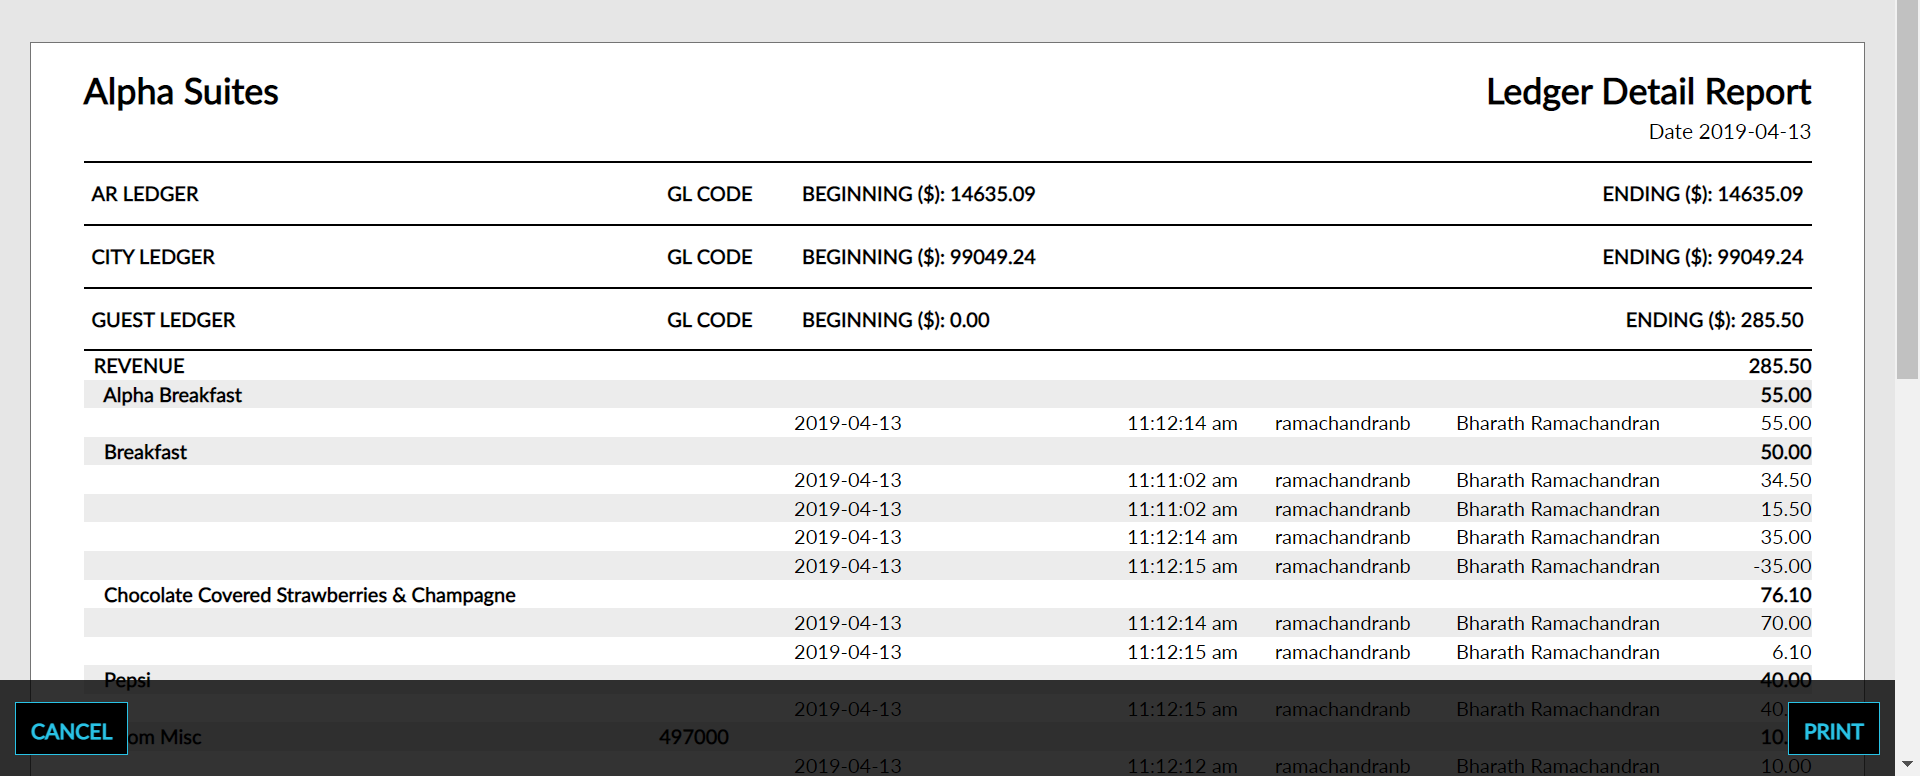The height and width of the screenshot is (776, 1920).
Task: Click the CANCEL button
Action: click(70, 730)
